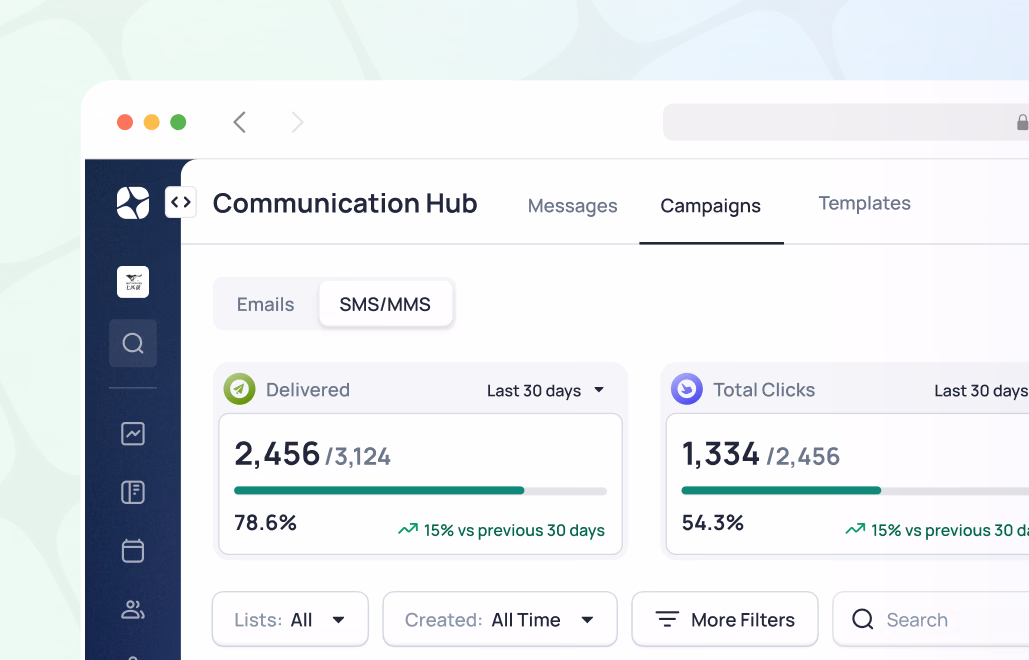Open Delivered Last 30 days dropdown
The image size is (1029, 660).
click(x=545, y=390)
